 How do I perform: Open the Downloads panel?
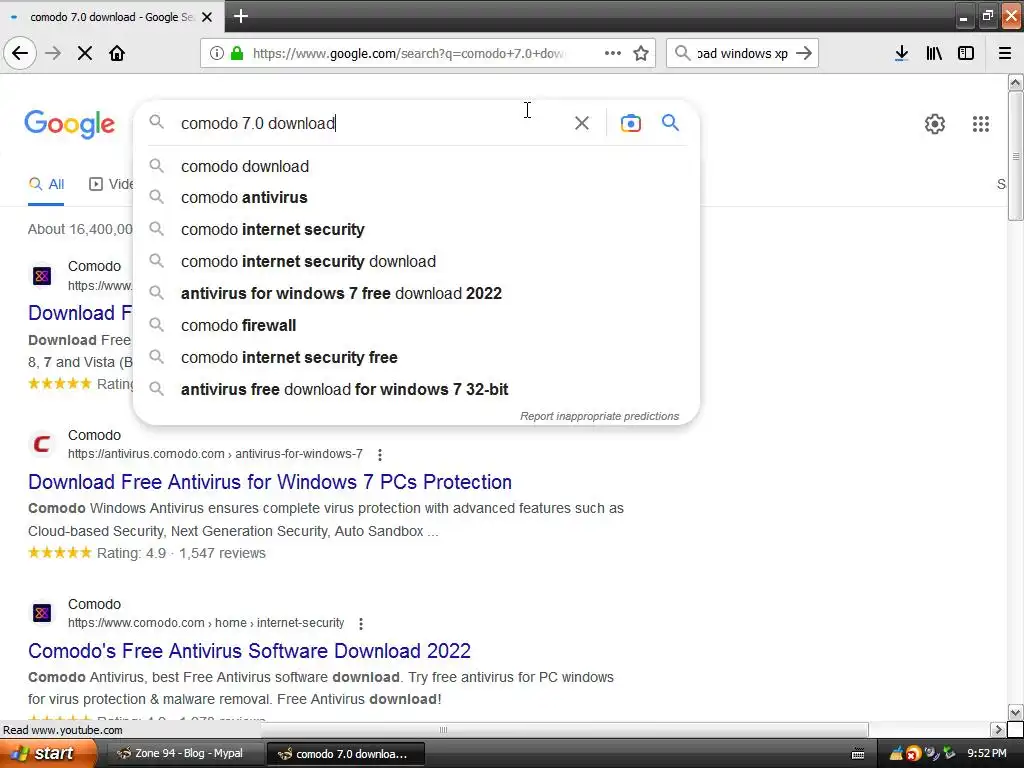click(x=901, y=53)
